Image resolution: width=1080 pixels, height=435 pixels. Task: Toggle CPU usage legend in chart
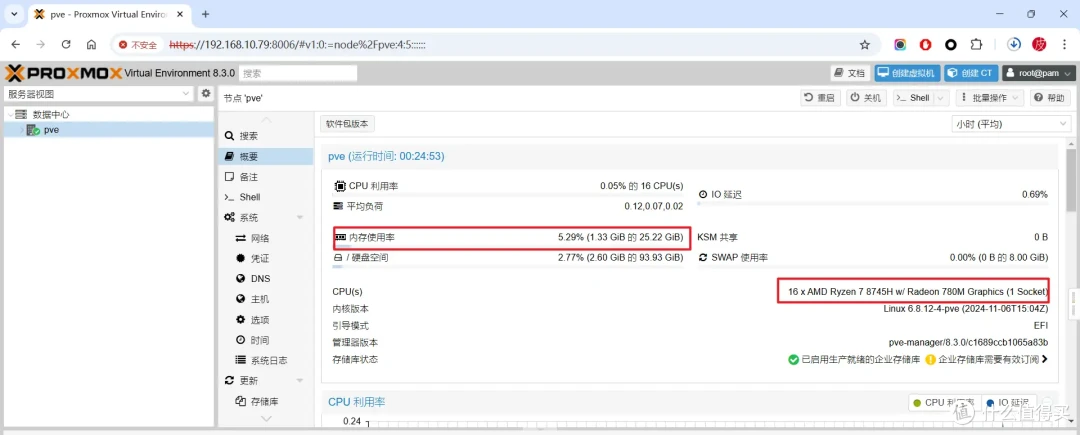point(943,403)
